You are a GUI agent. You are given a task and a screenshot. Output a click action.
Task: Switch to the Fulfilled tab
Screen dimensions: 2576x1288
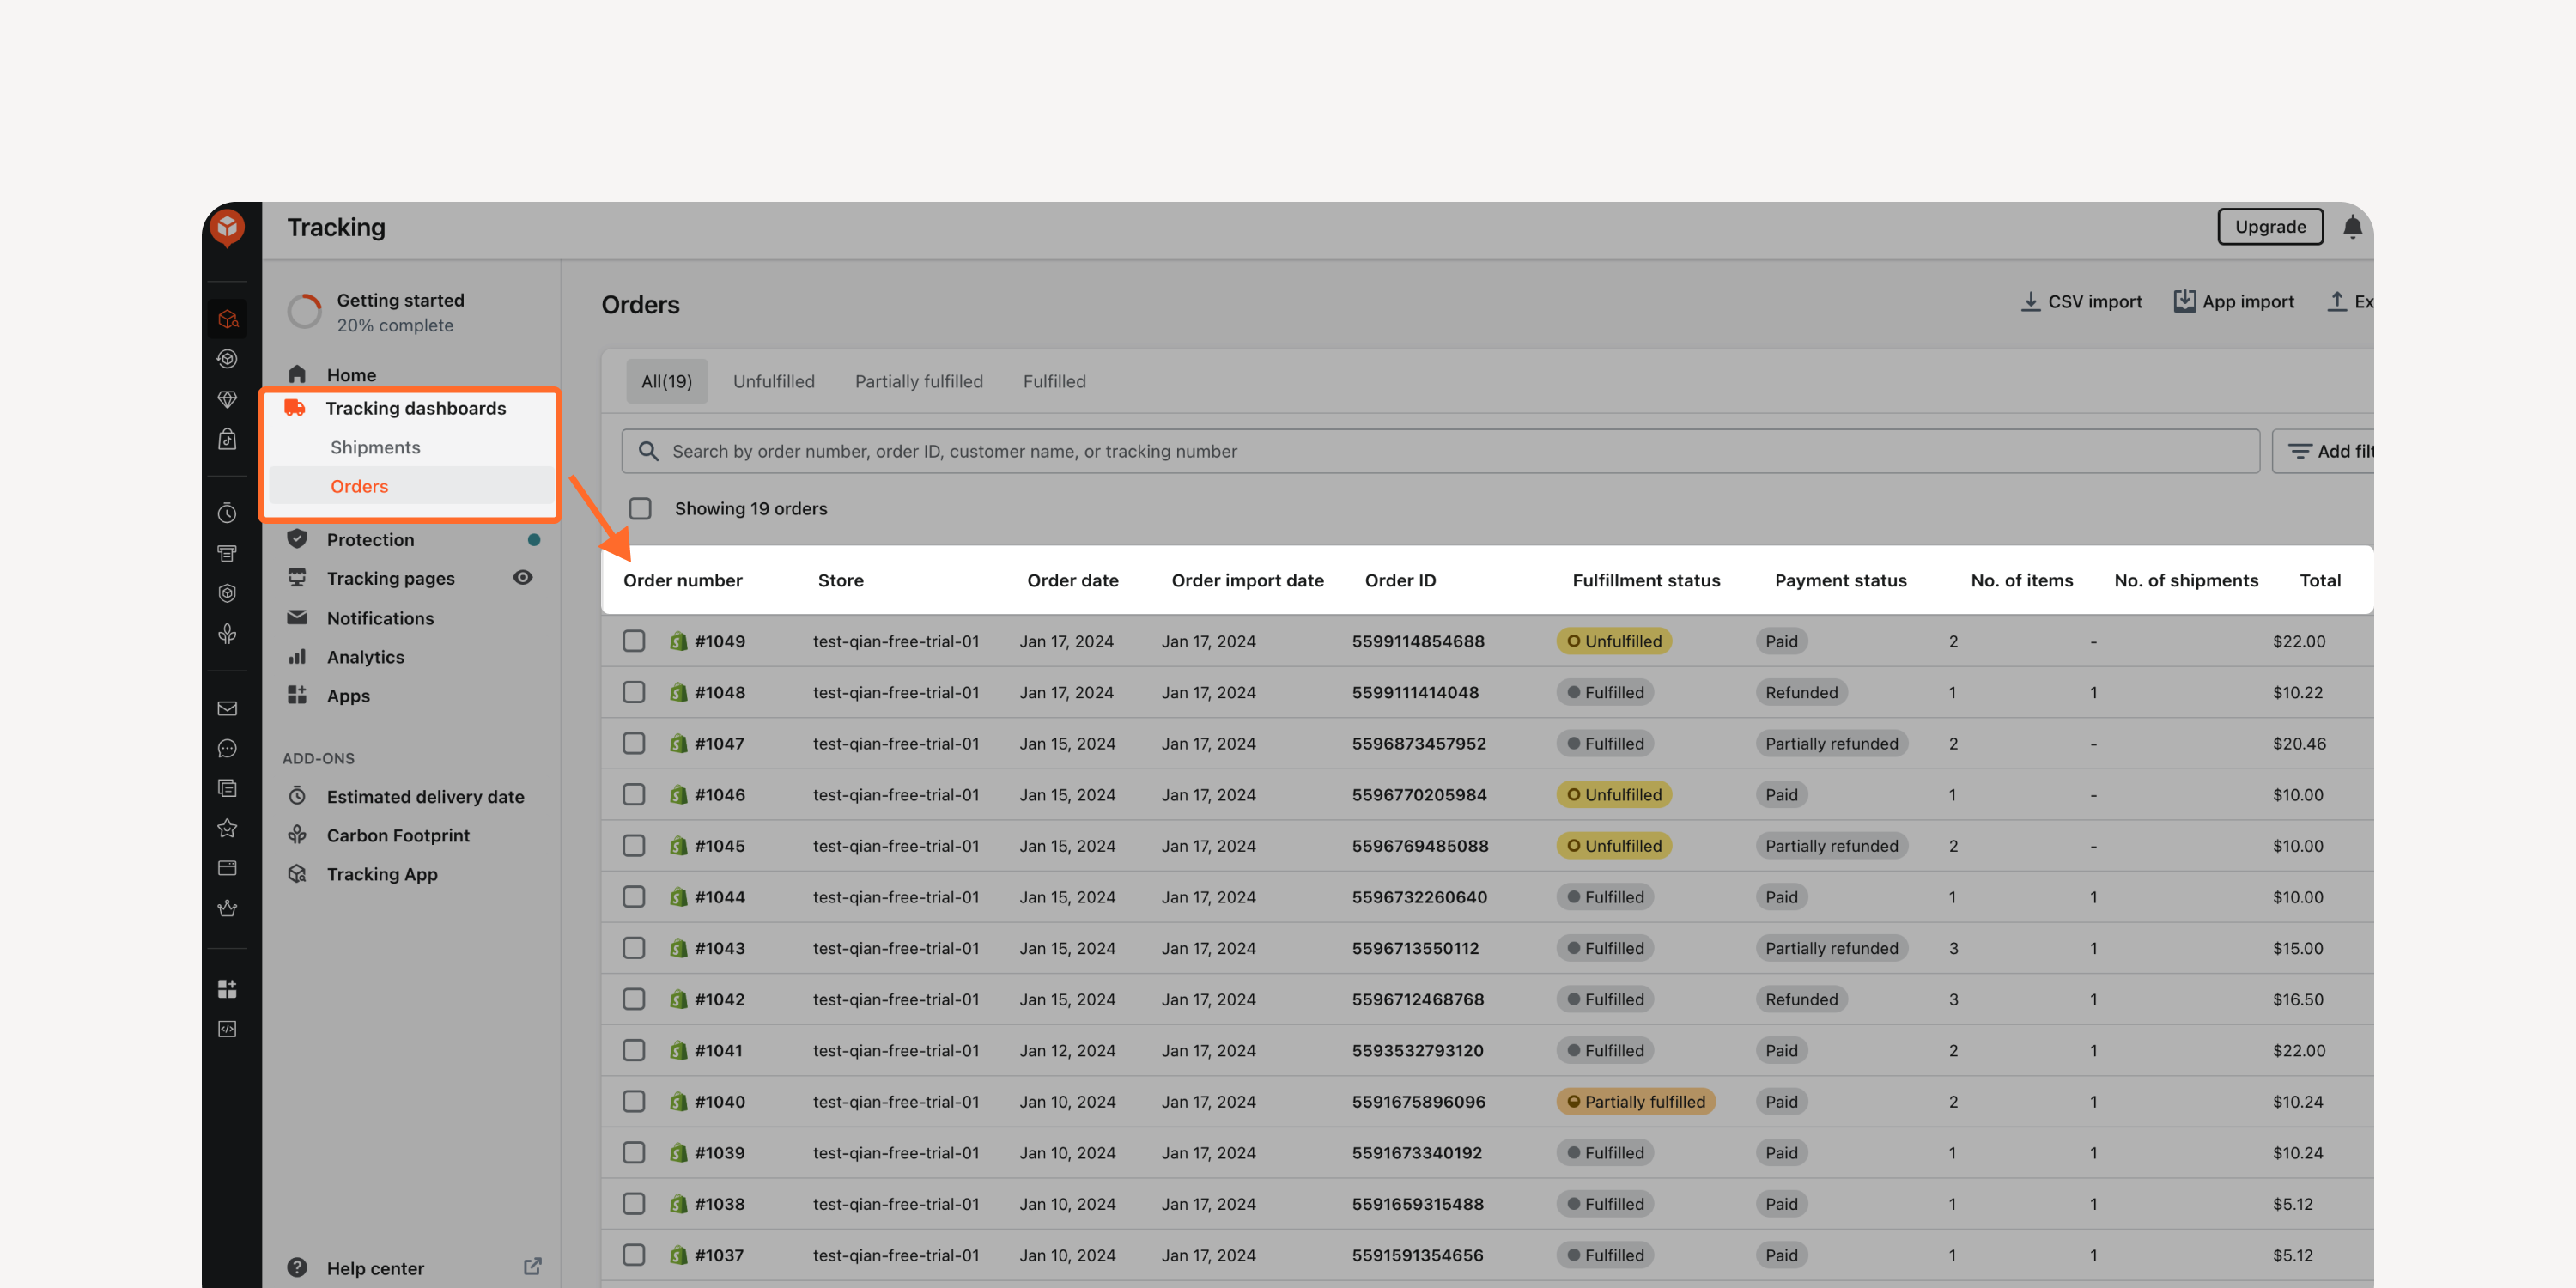[1054, 381]
